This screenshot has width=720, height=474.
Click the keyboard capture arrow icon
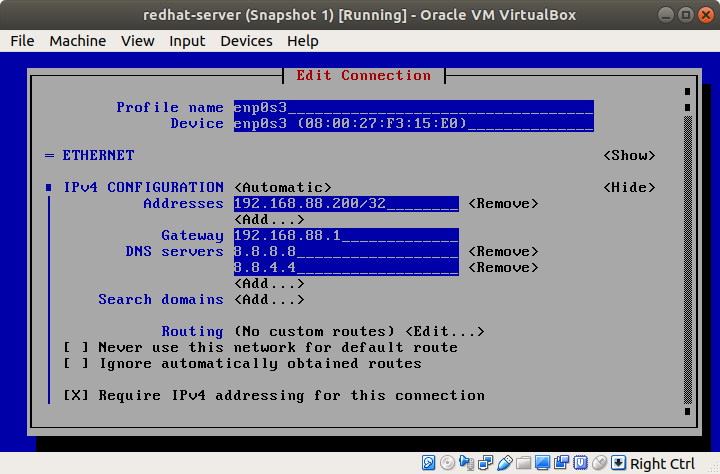[x=618, y=463]
